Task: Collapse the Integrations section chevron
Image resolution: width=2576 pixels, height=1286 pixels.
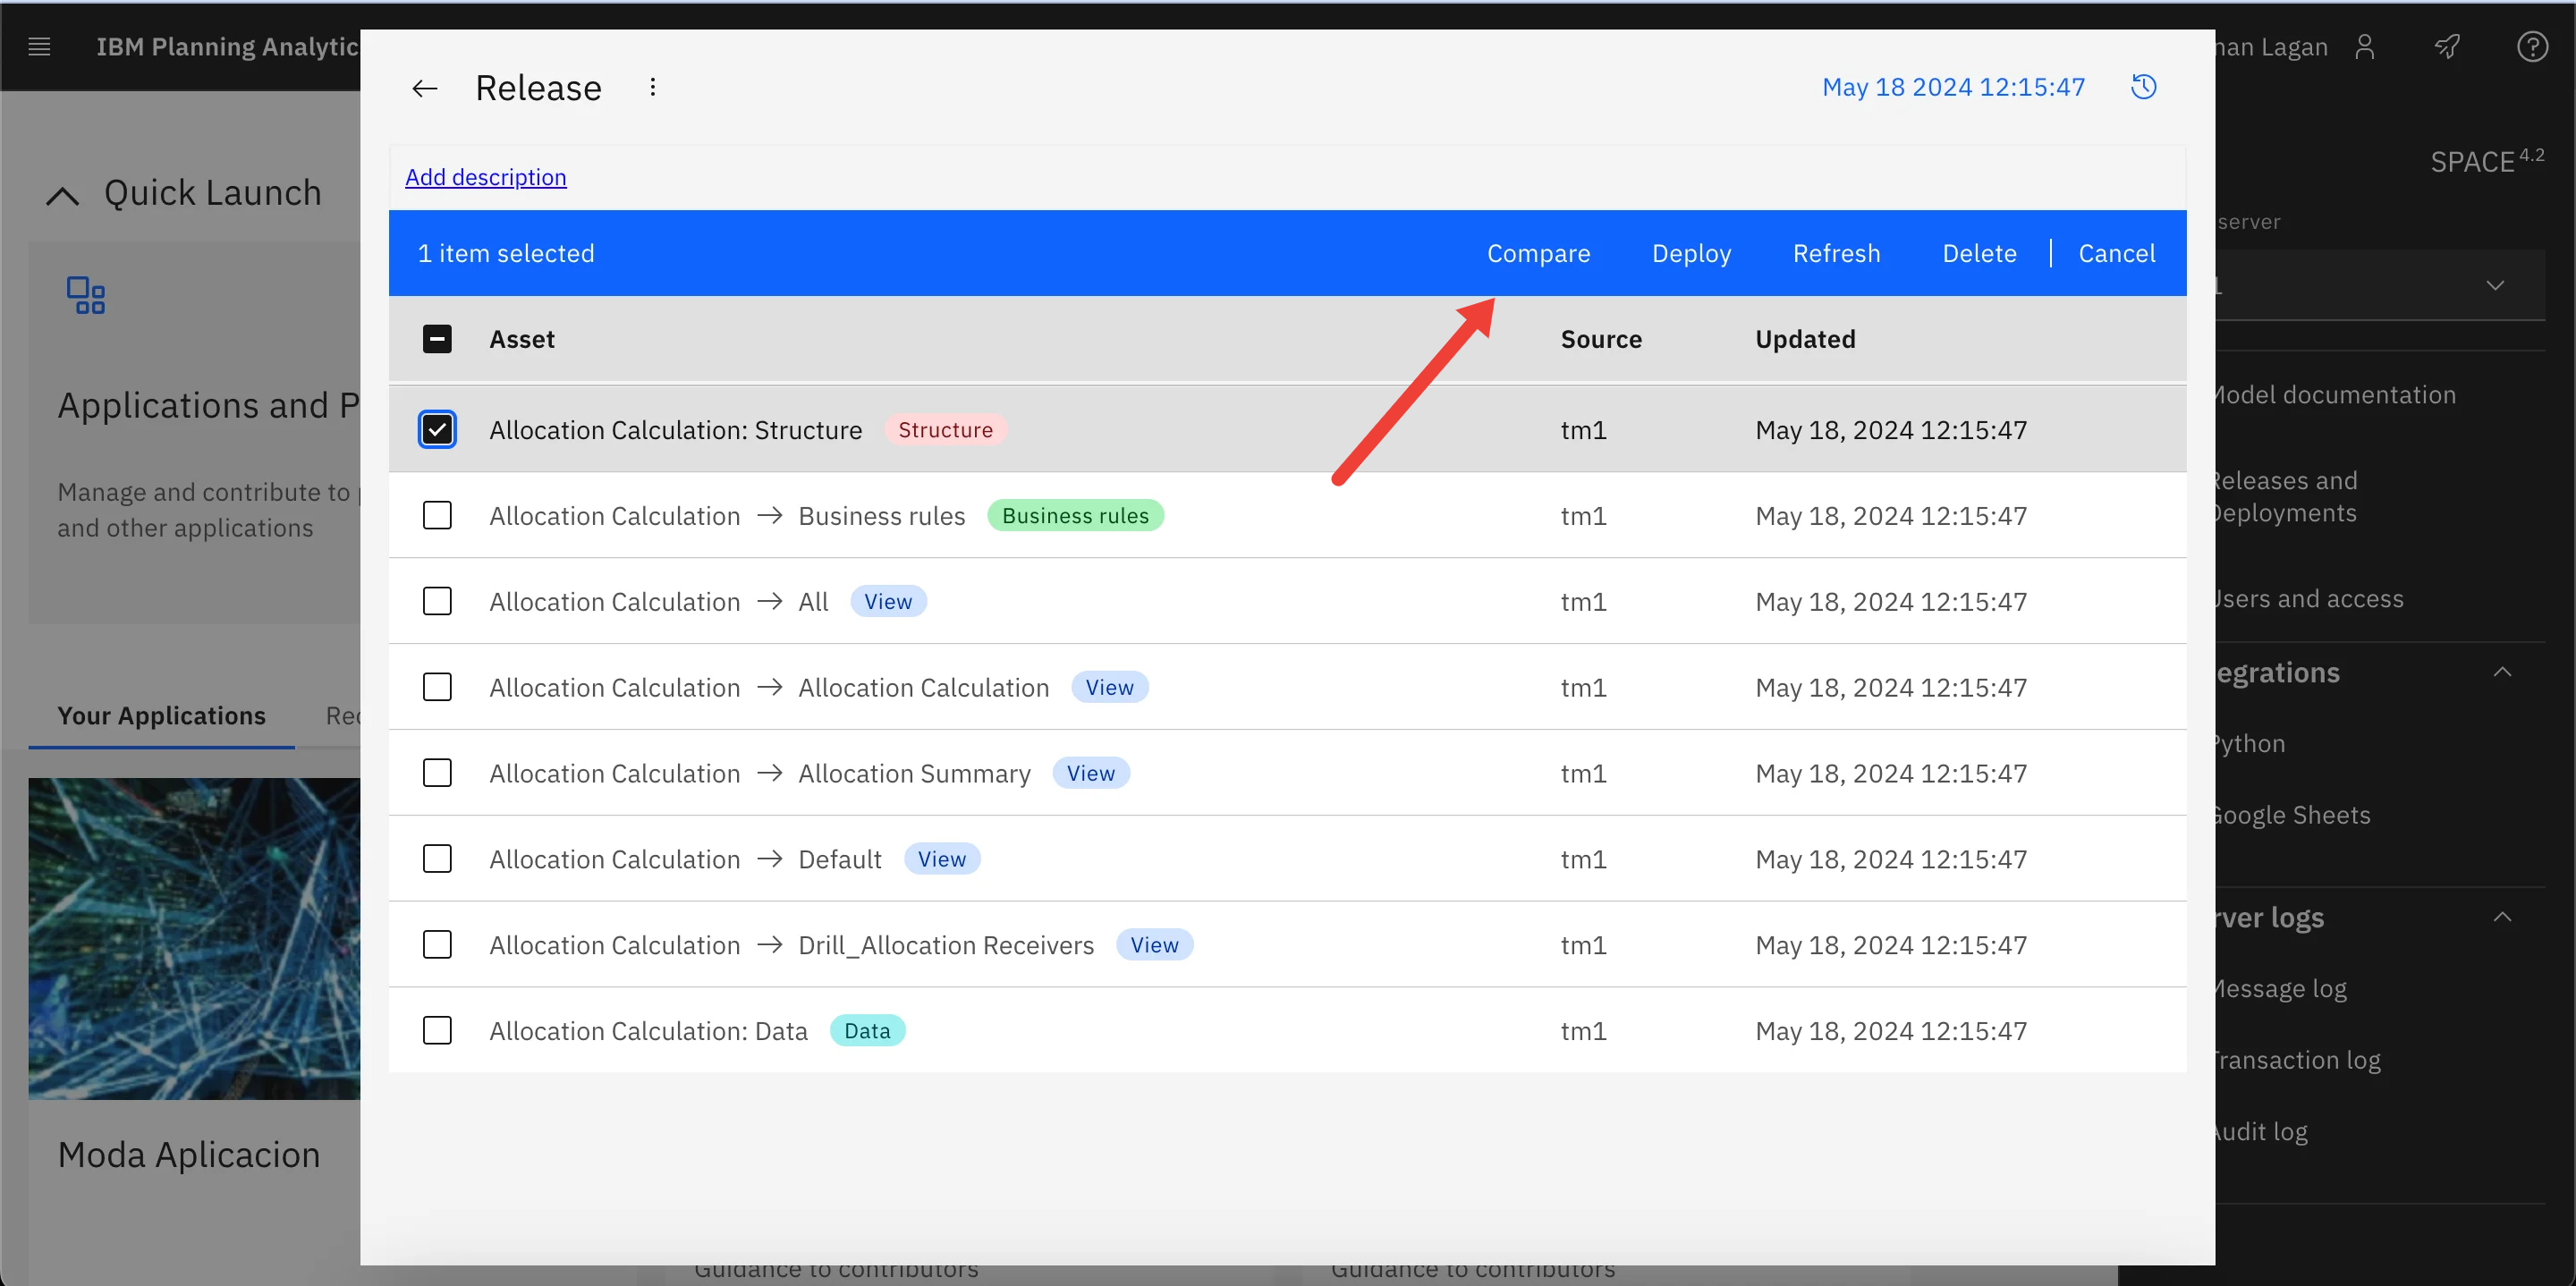Action: pyautogui.click(x=2502, y=672)
